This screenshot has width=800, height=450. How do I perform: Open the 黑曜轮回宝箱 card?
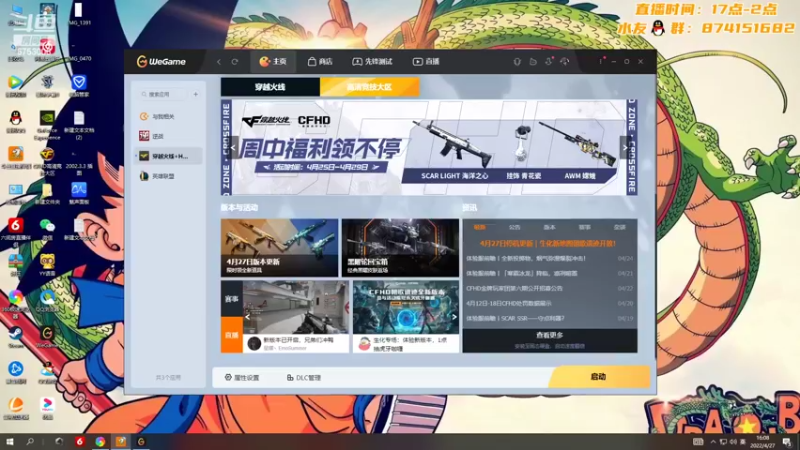point(401,247)
